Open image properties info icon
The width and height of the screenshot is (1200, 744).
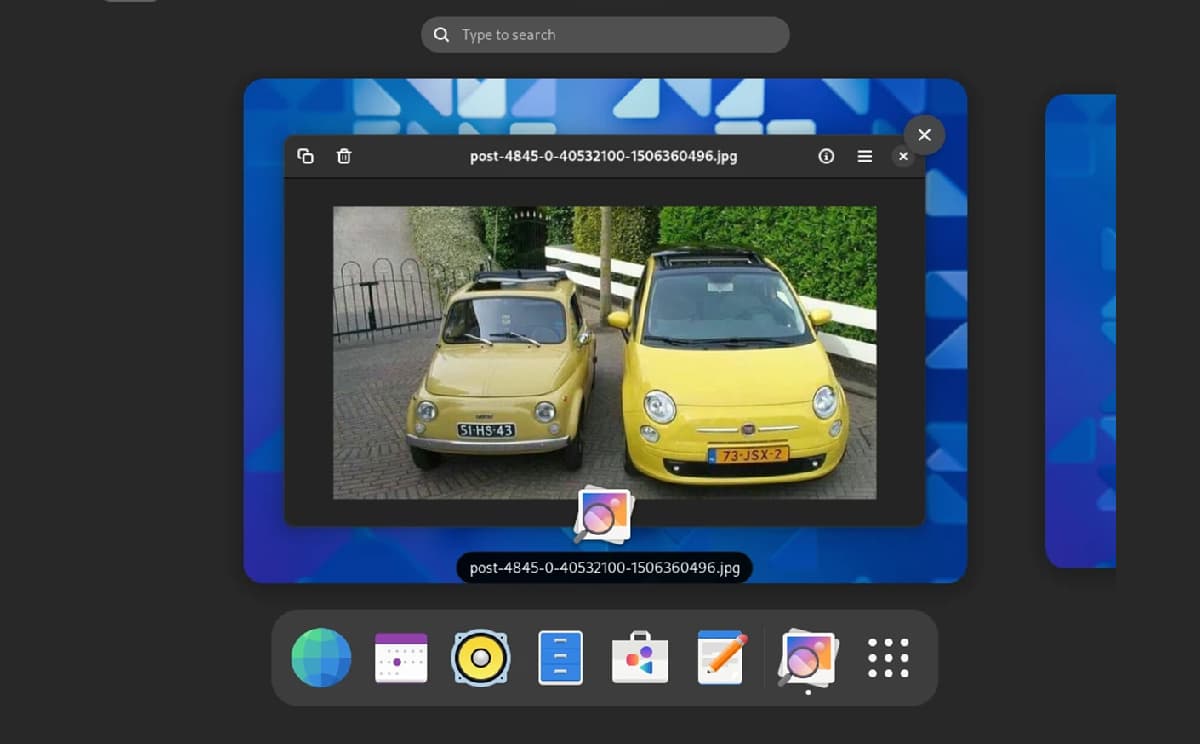click(826, 156)
